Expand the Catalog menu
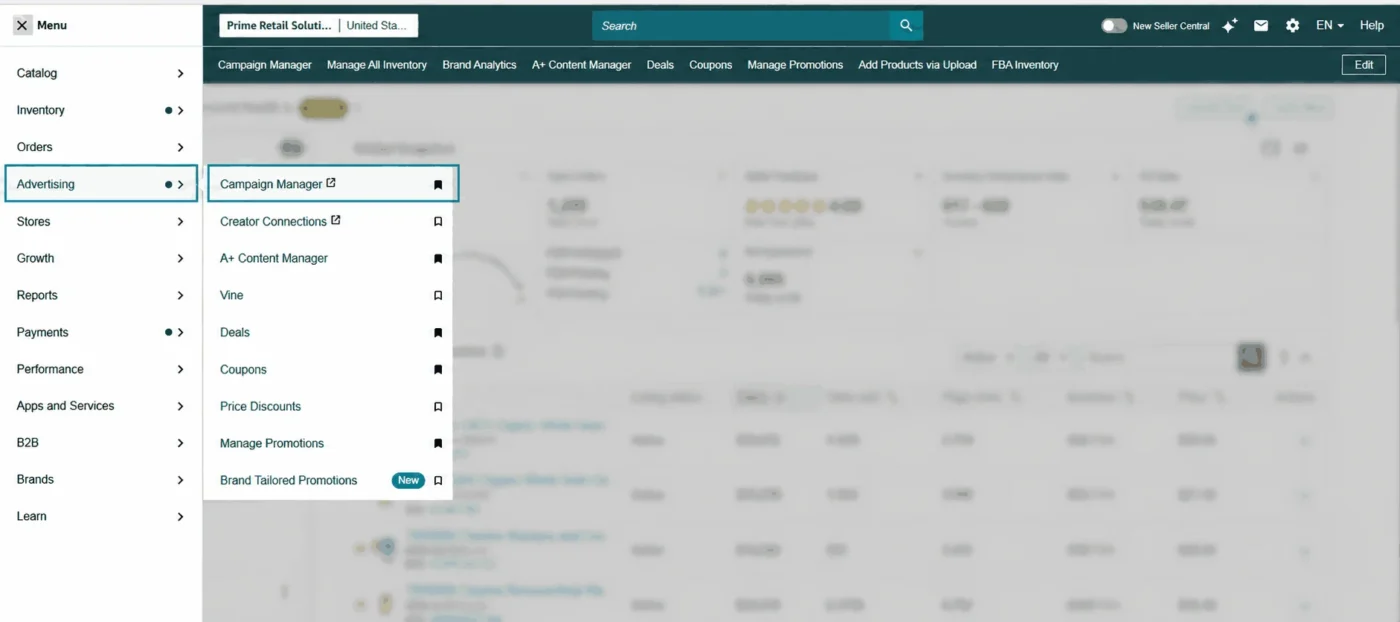The width and height of the screenshot is (1400, 622). (100, 73)
